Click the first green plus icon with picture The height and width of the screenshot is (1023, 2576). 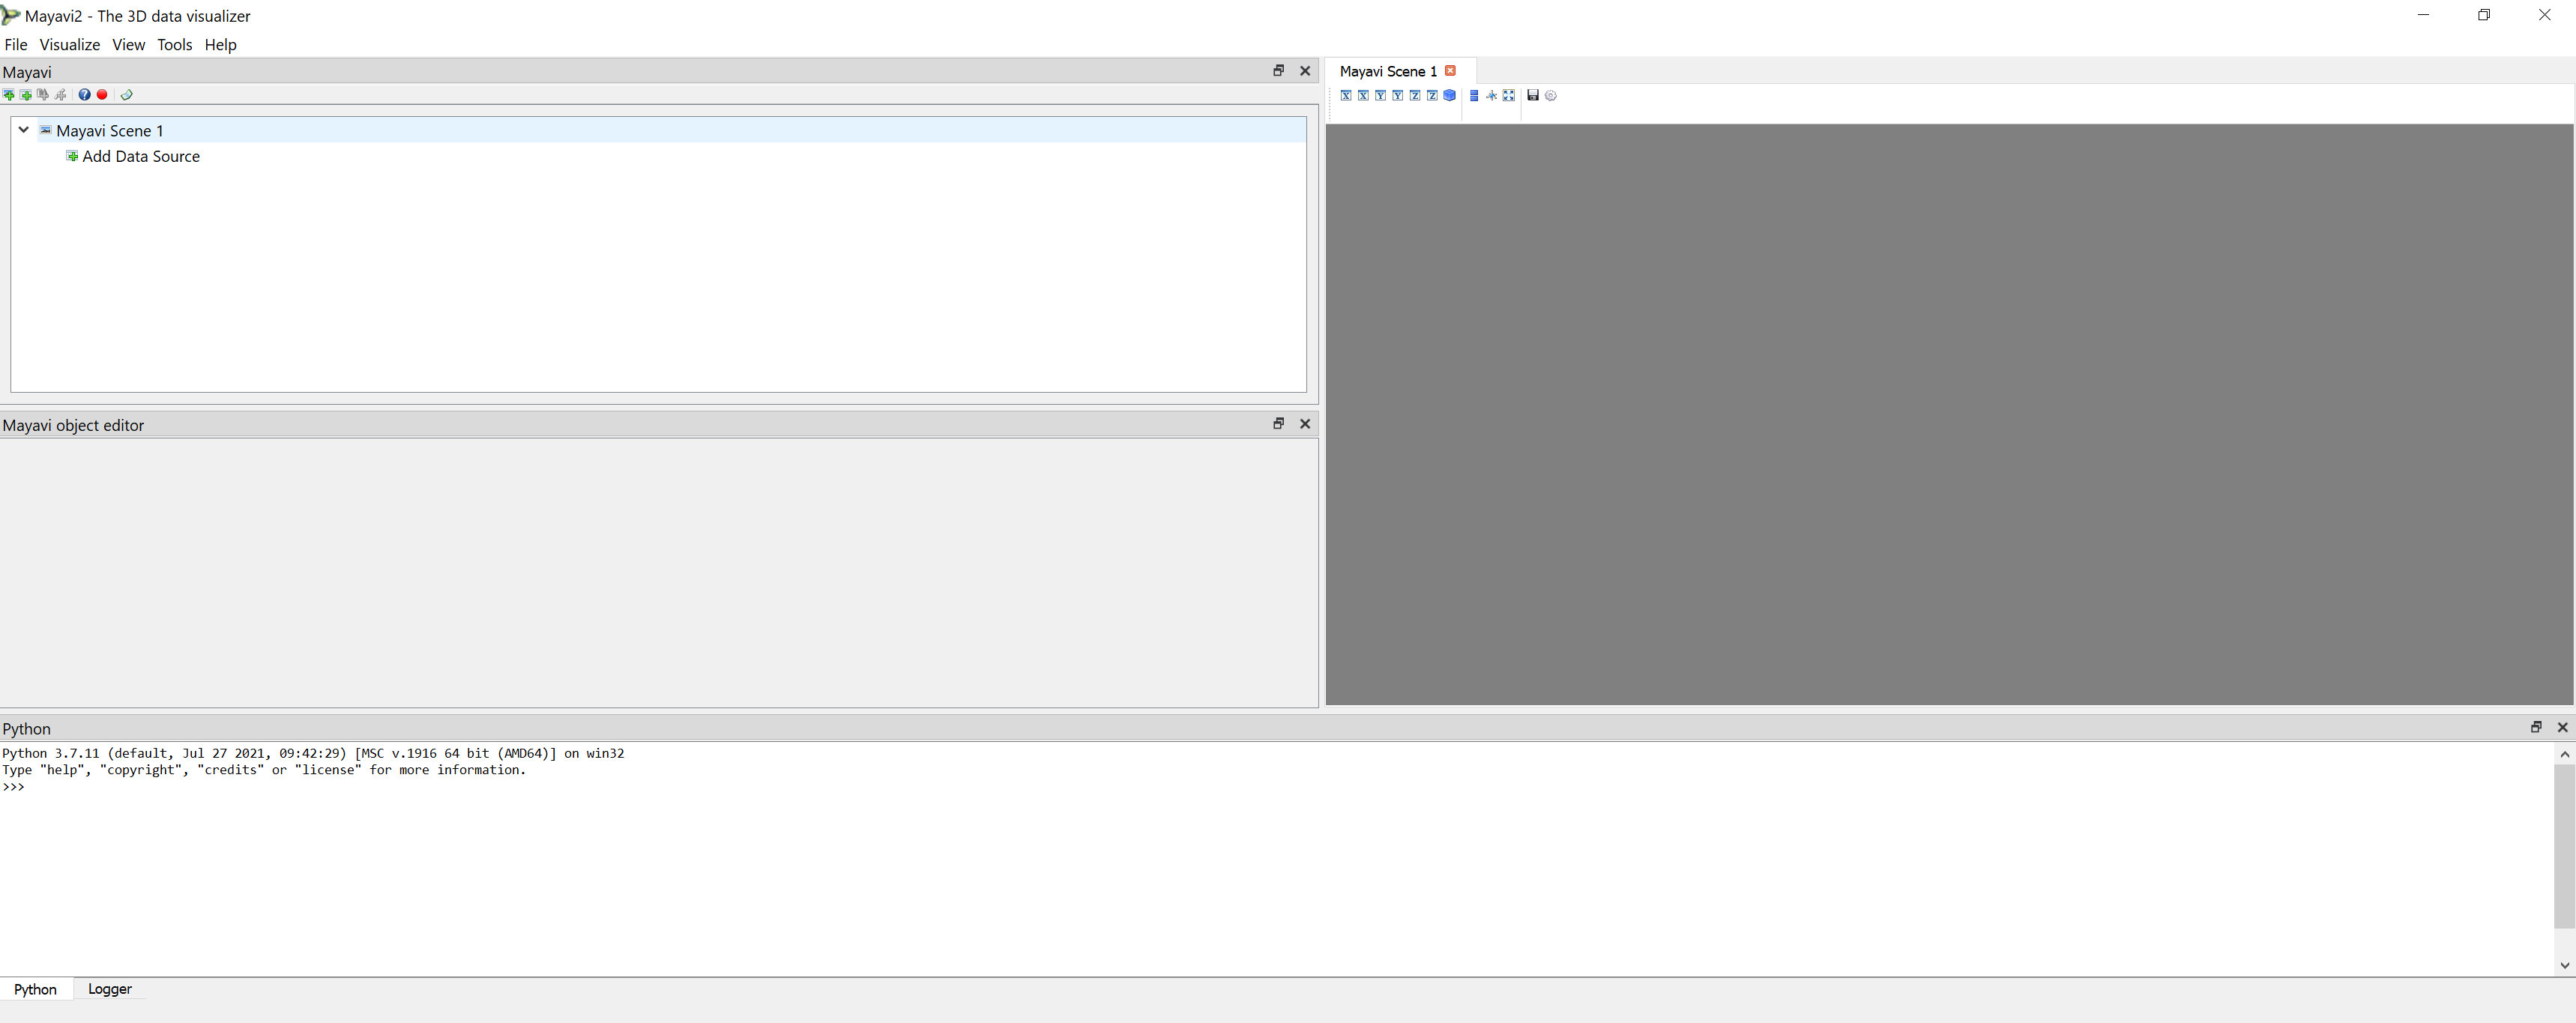click(9, 95)
